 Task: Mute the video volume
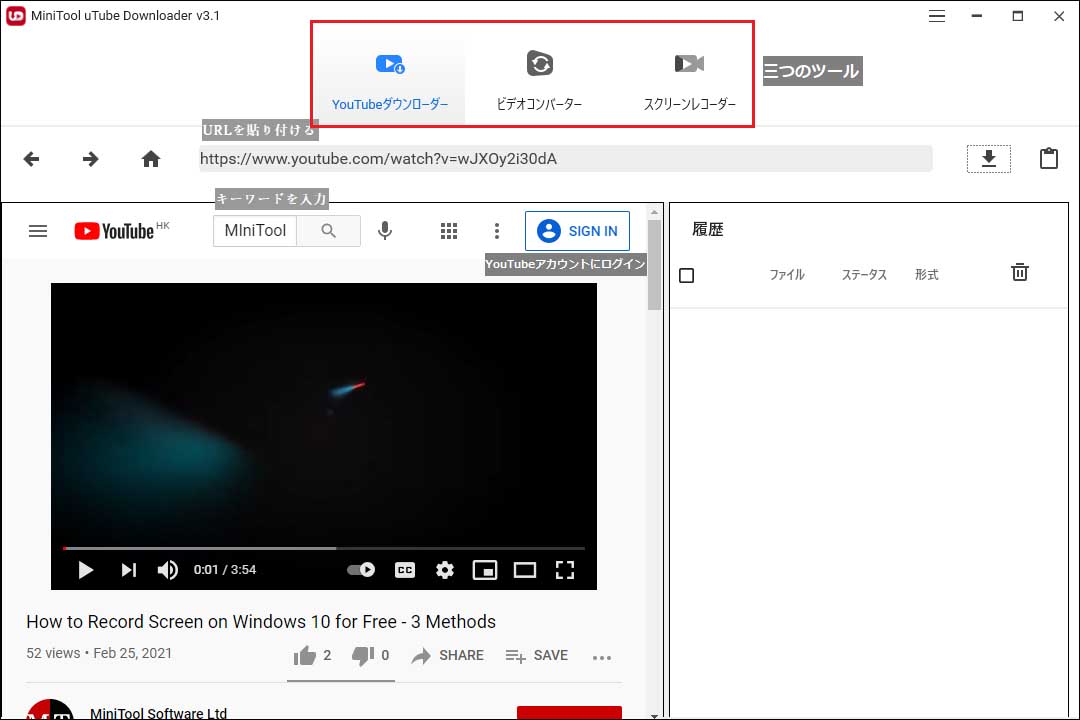[167, 570]
